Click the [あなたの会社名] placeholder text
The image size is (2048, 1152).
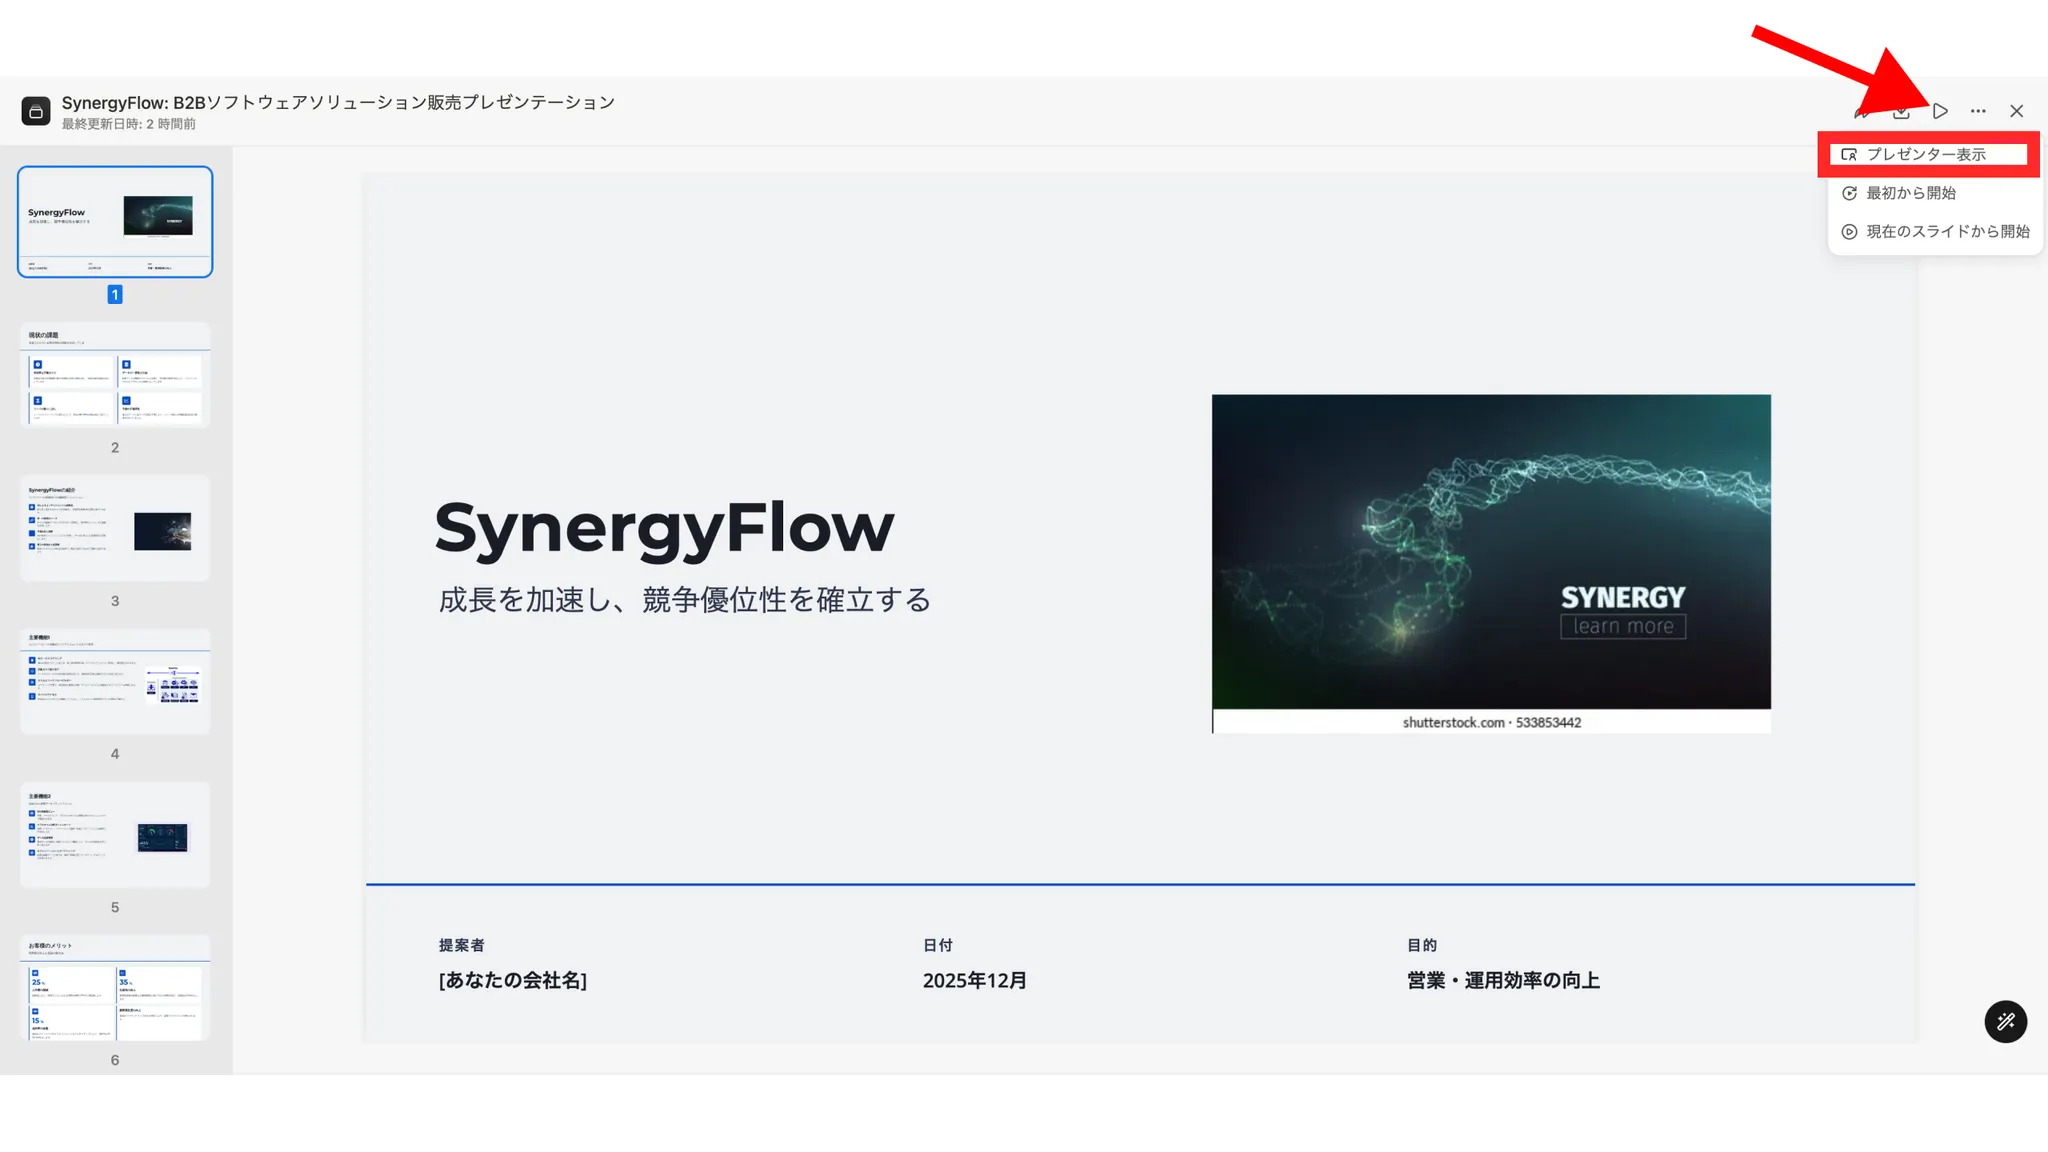point(512,980)
